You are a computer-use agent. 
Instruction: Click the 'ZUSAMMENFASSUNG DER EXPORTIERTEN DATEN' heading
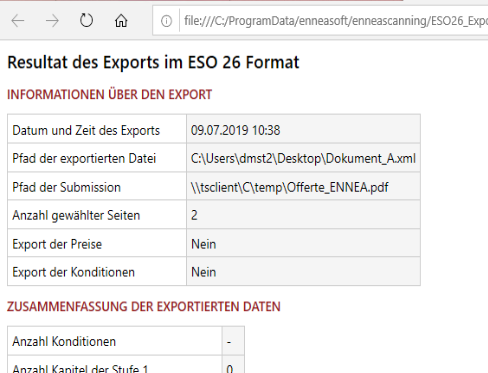144,307
